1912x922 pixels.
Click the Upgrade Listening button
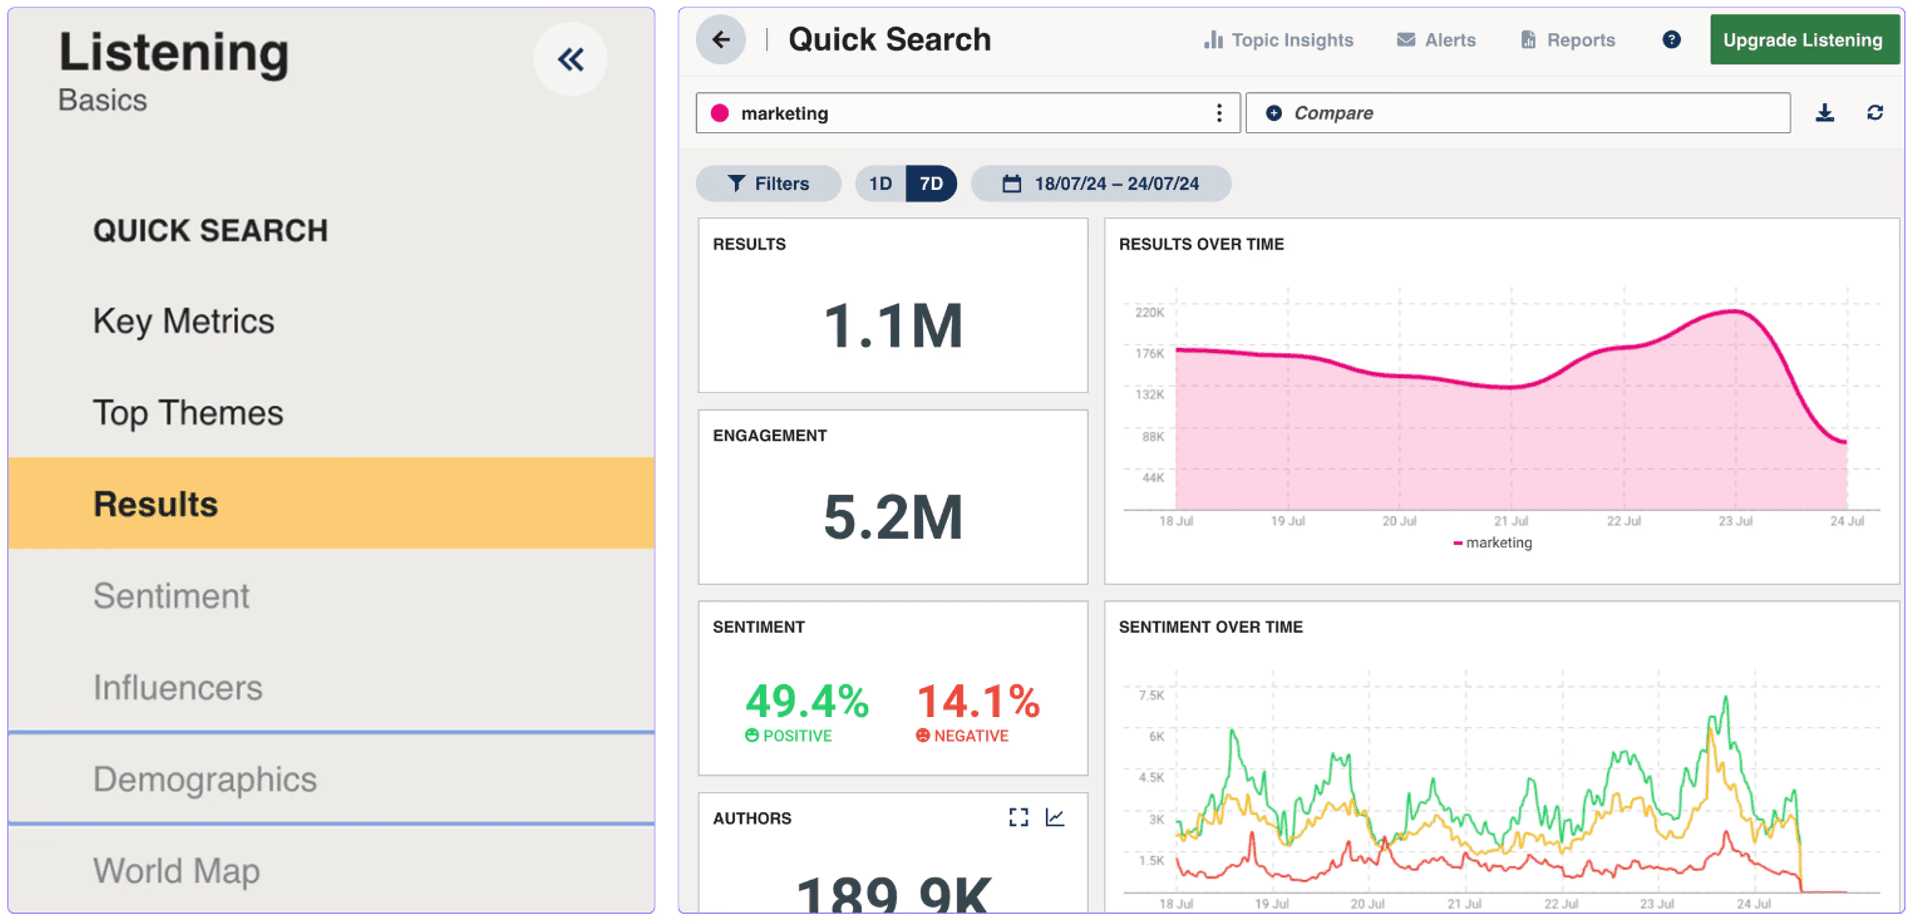coord(1803,40)
